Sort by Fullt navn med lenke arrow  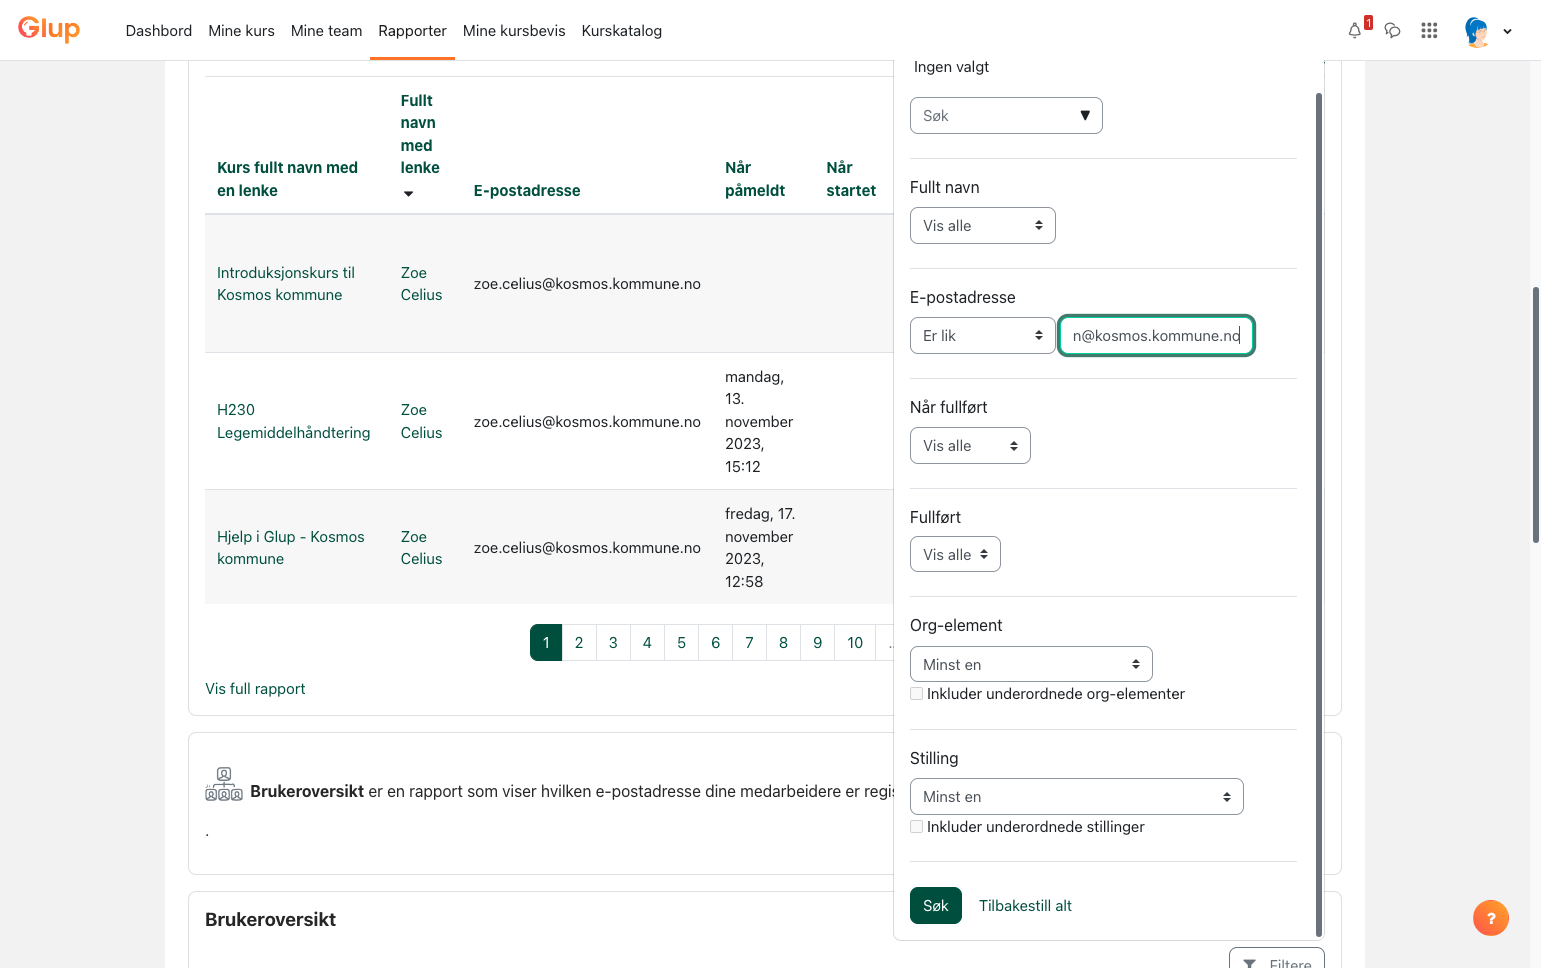408,193
